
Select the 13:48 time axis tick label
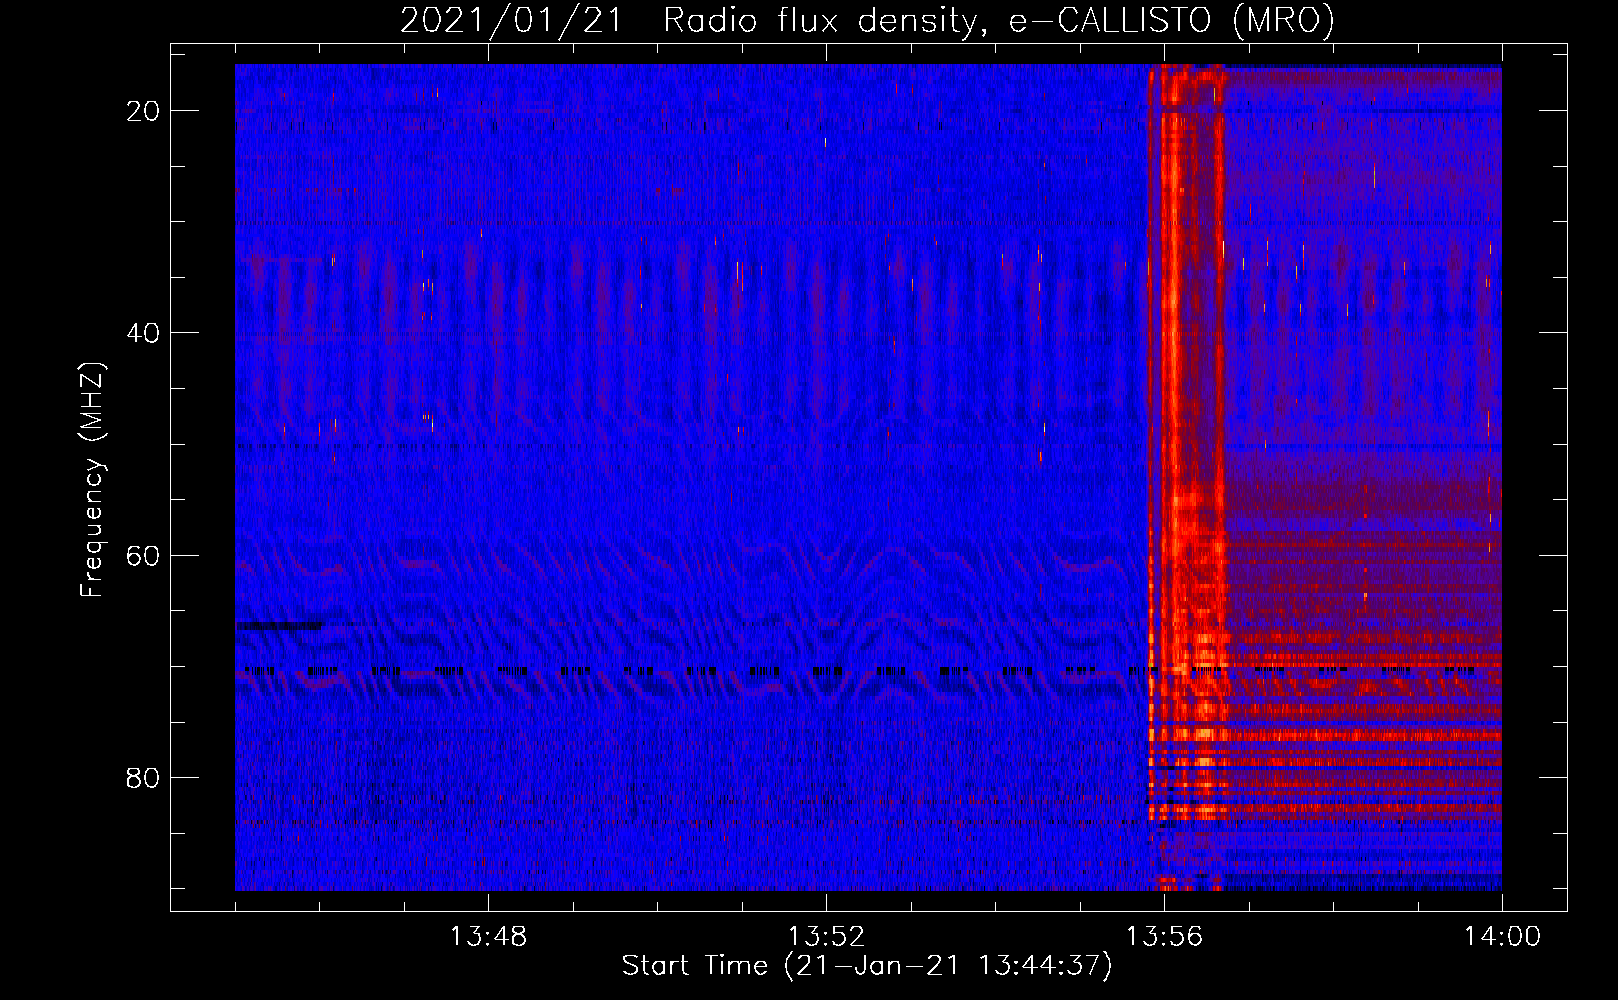pos(488,937)
